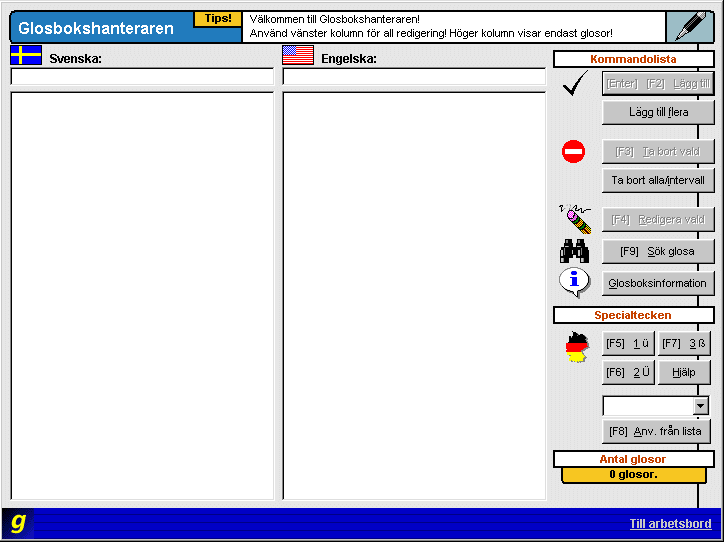
Task: Click the red no-entry remove icon
Action: [574, 152]
